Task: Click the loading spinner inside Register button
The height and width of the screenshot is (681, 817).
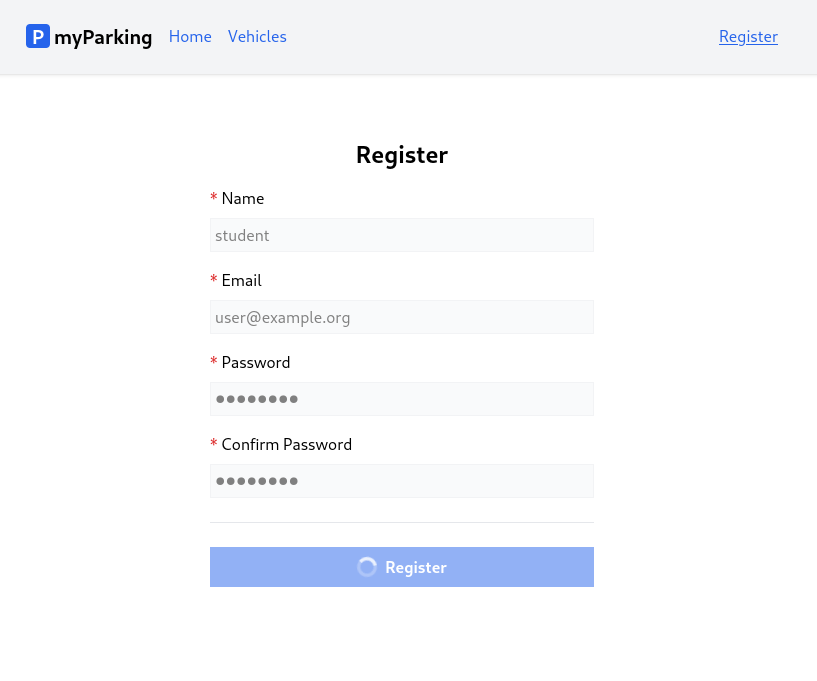Action: pos(367,567)
